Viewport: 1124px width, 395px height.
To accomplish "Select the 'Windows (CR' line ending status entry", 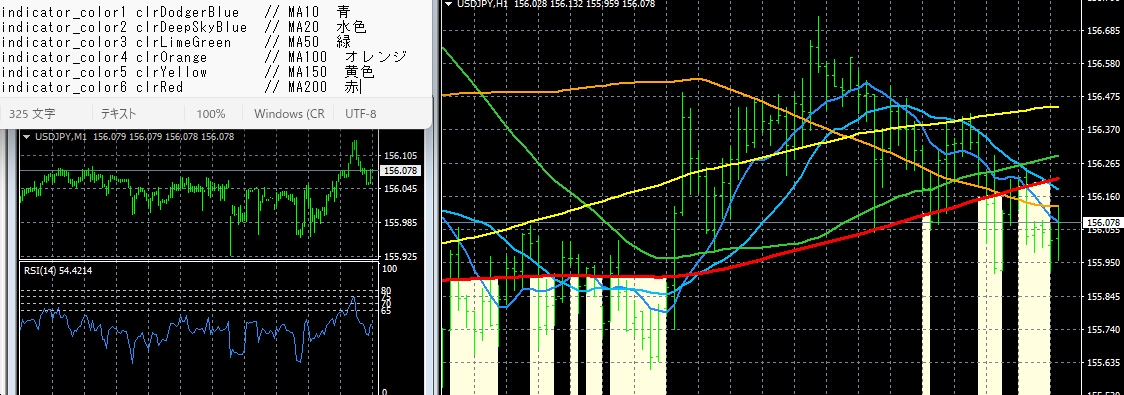I will [289, 114].
